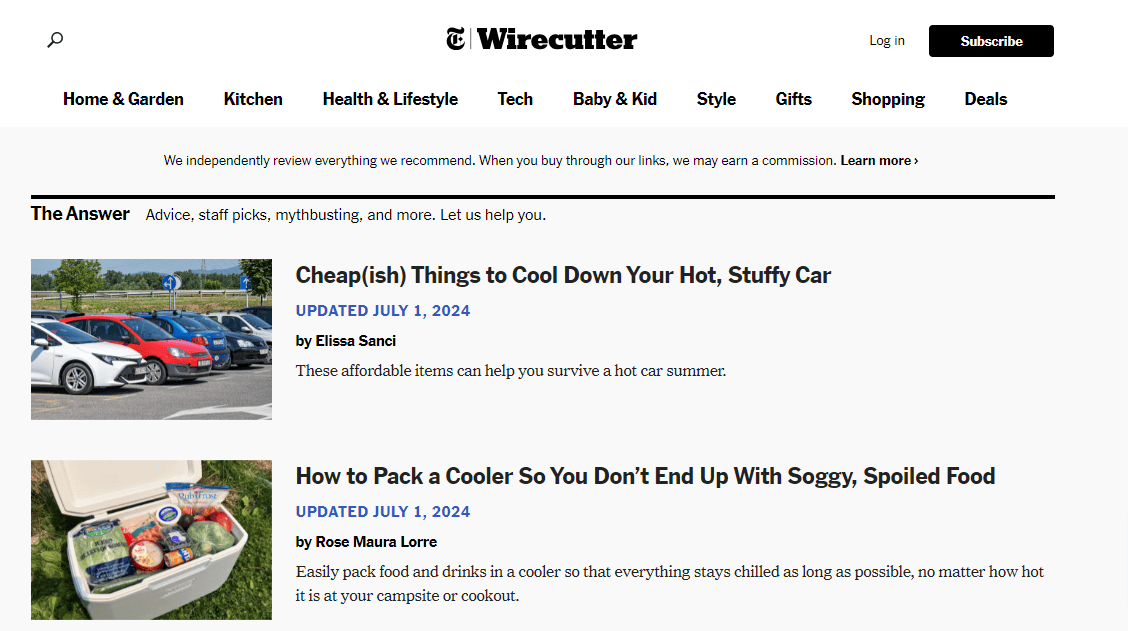Select the Kitchen navigation category
This screenshot has width=1128, height=631.
253,99
